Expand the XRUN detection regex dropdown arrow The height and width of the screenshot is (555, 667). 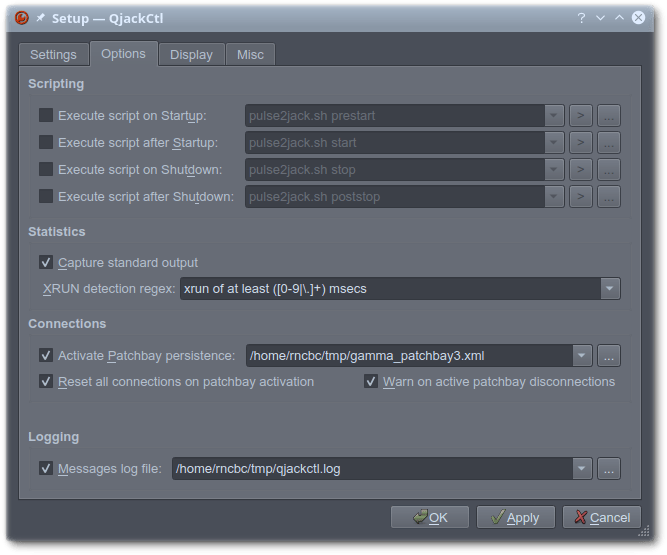610,289
